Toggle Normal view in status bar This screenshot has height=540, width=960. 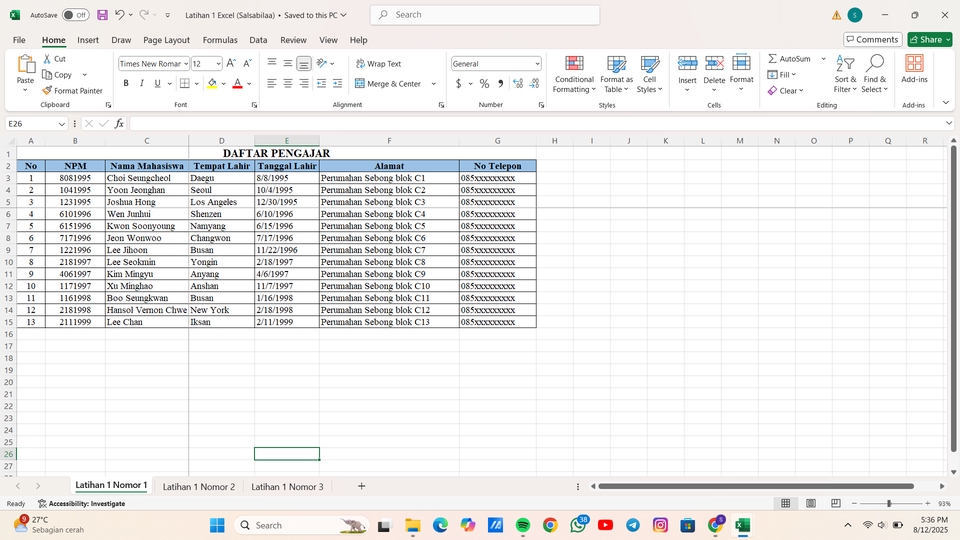tap(786, 503)
